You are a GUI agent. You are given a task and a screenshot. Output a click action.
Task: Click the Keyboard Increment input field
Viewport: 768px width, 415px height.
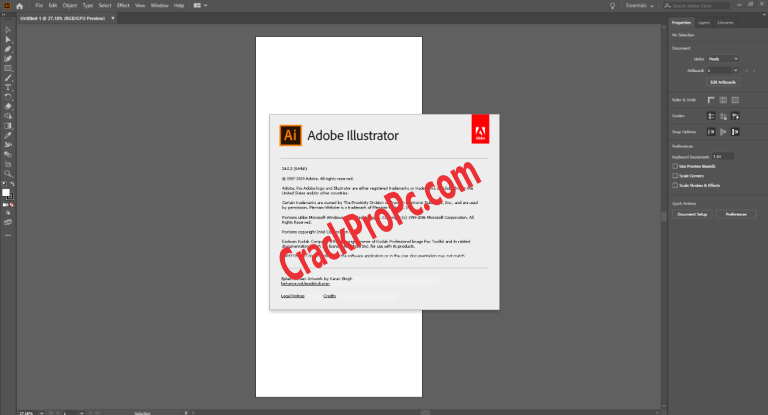(x=723, y=156)
